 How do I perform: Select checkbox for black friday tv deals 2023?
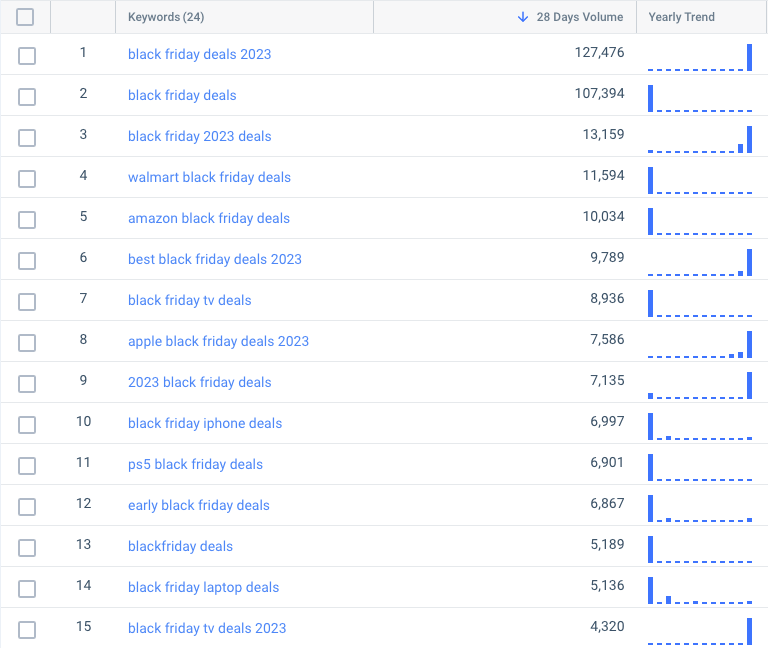(27, 629)
